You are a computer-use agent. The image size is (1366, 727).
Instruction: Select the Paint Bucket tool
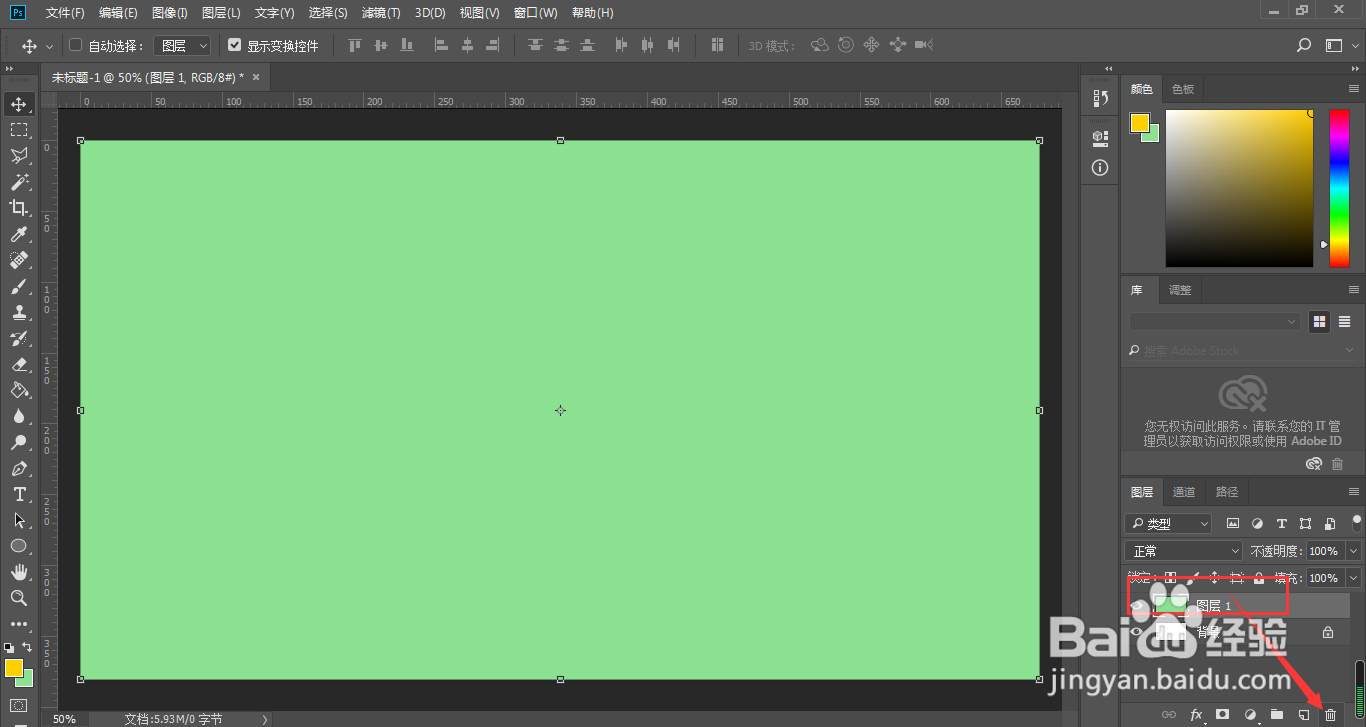click(x=19, y=390)
